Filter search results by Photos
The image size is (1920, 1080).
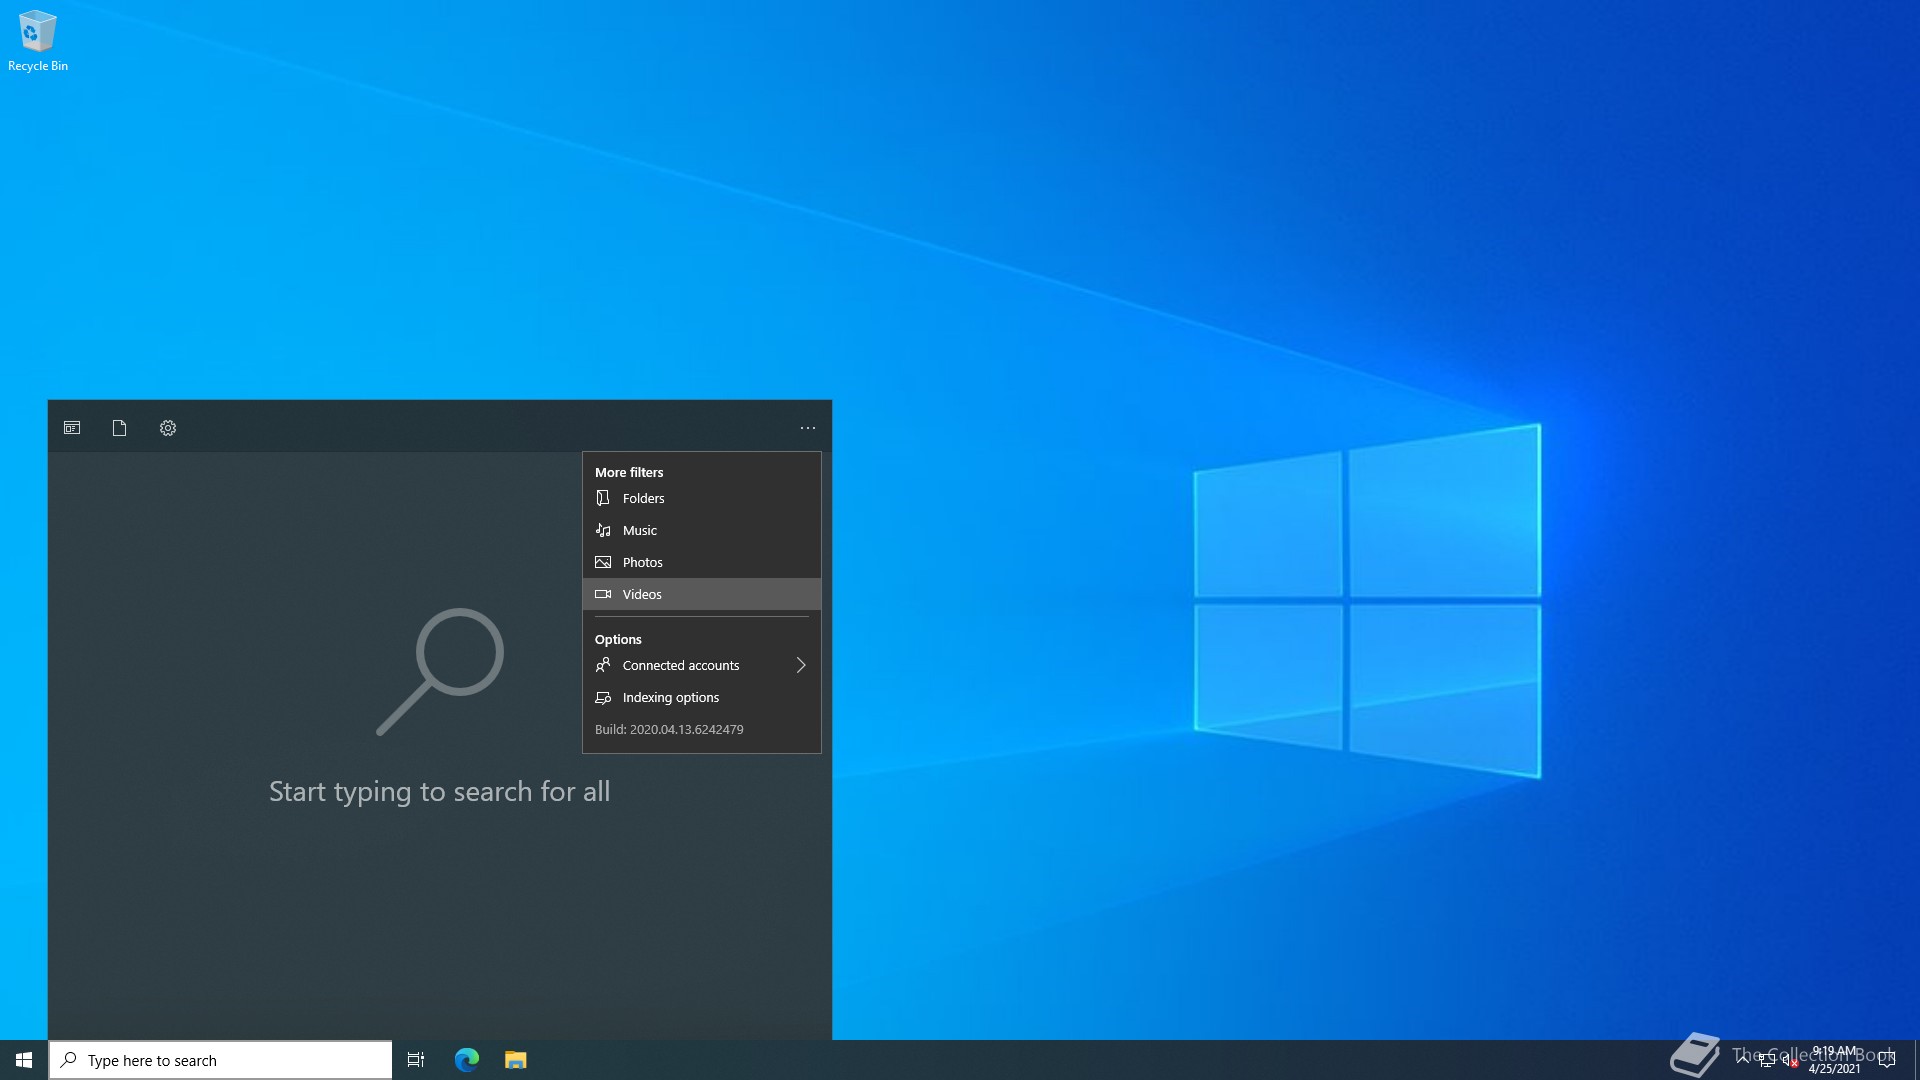(702, 562)
